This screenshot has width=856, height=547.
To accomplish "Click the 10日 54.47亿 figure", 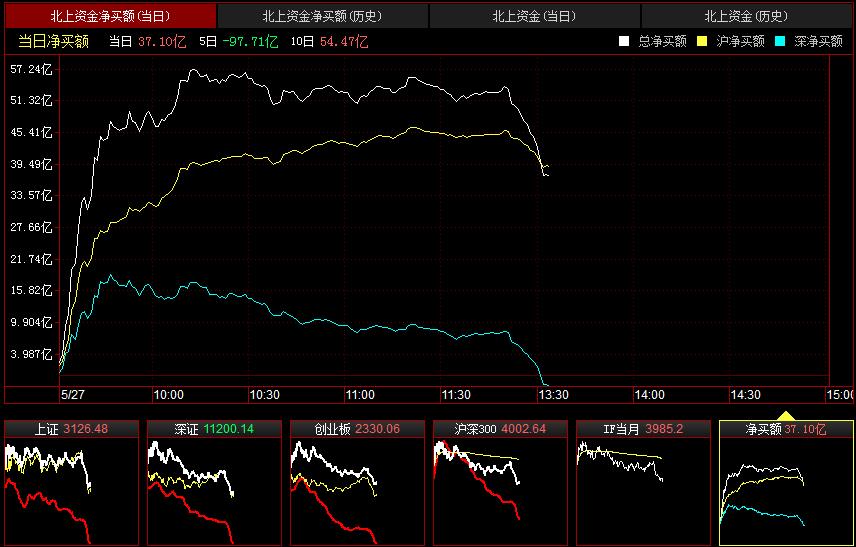I will (x=329, y=41).
